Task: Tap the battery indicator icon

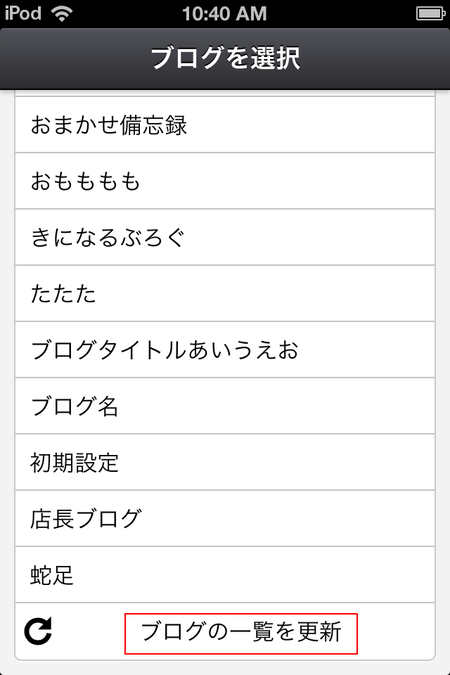Action: pyautogui.click(x=430, y=13)
